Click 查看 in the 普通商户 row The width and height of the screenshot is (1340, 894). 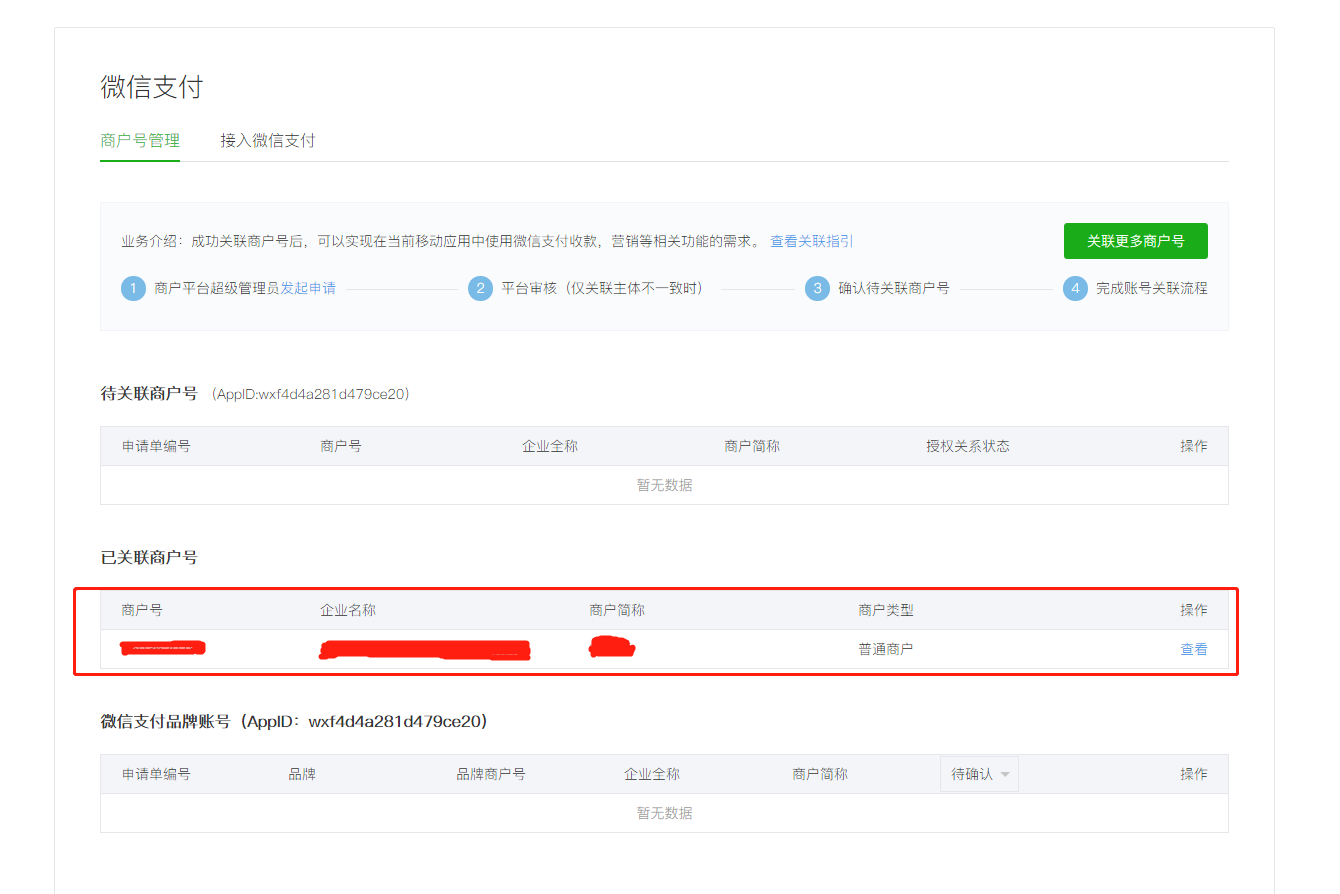coord(1194,649)
